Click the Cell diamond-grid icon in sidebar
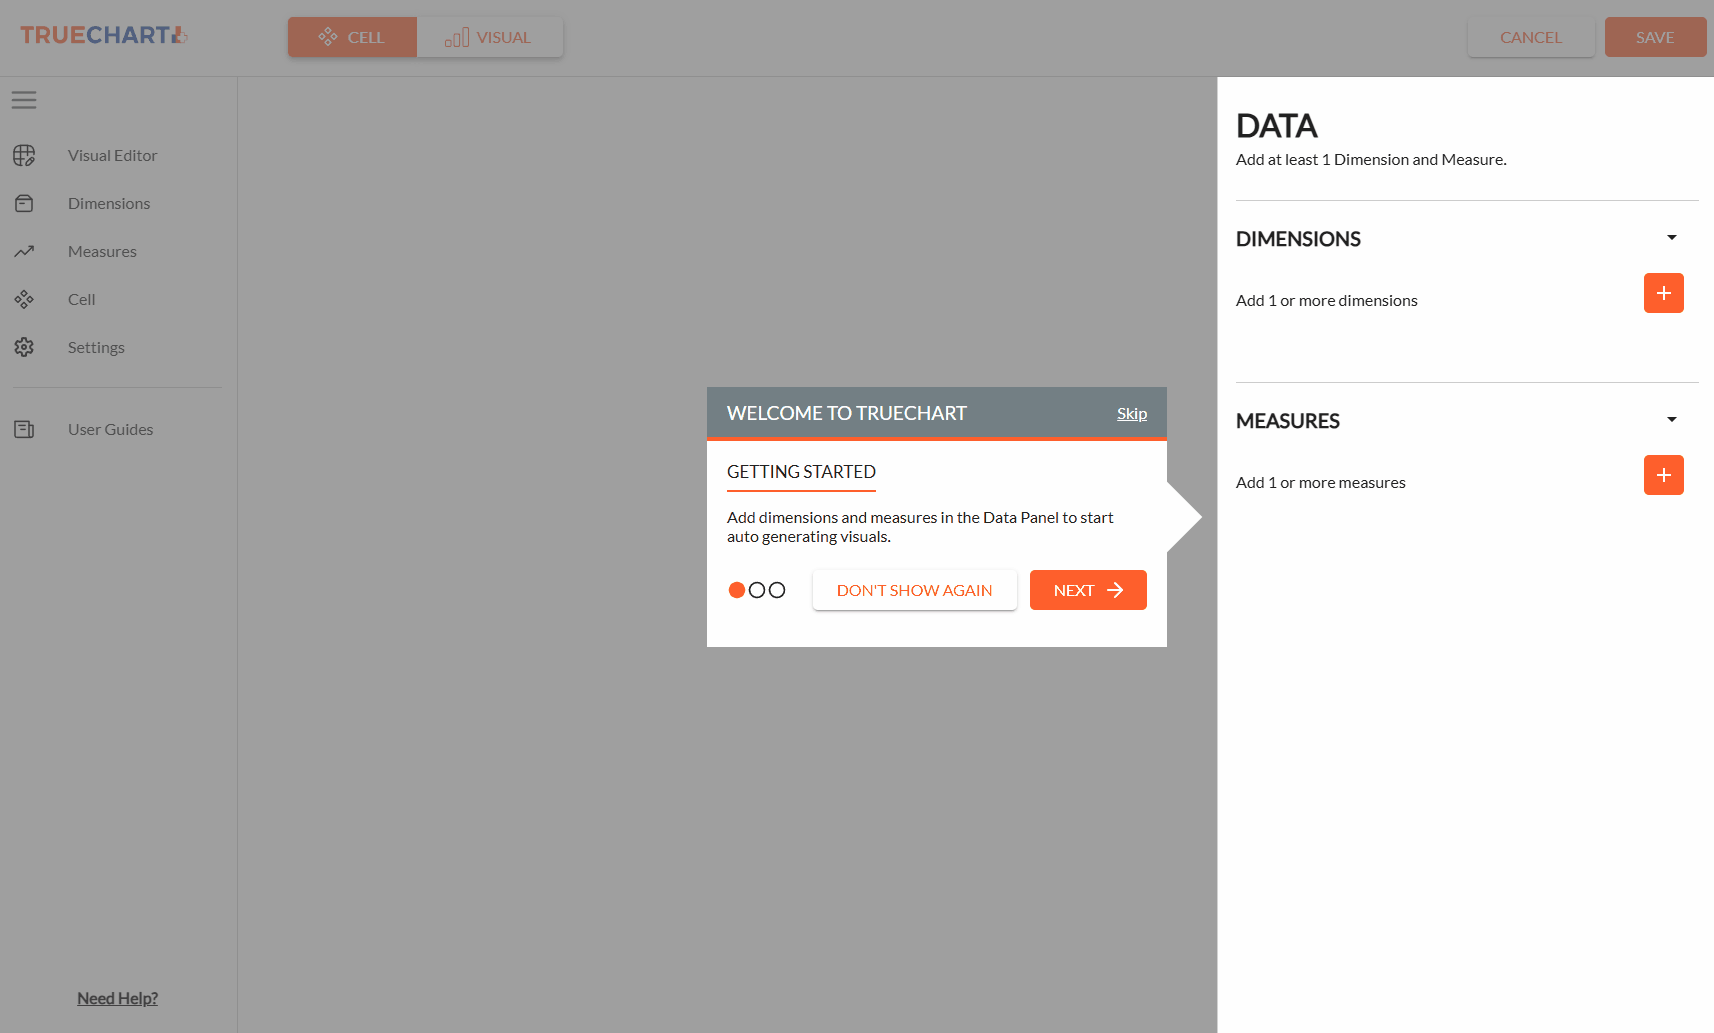This screenshot has height=1033, width=1714. pyautogui.click(x=24, y=299)
